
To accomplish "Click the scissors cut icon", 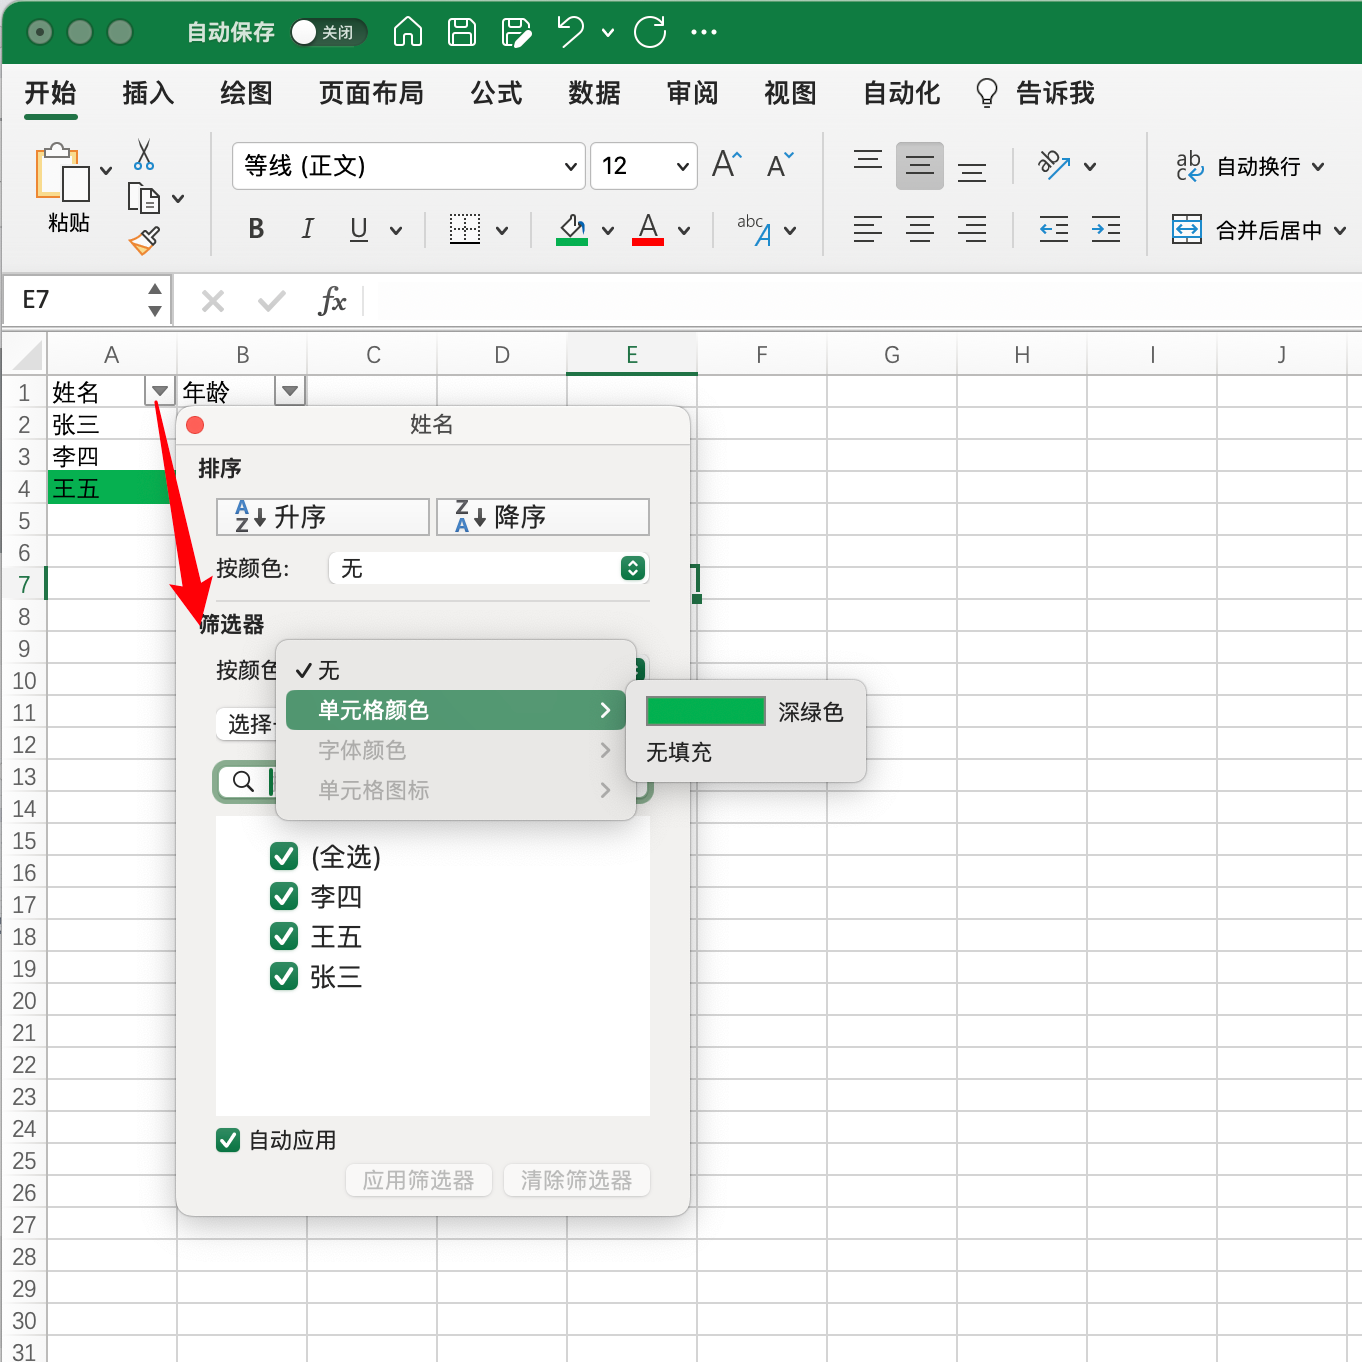I will click(x=144, y=155).
